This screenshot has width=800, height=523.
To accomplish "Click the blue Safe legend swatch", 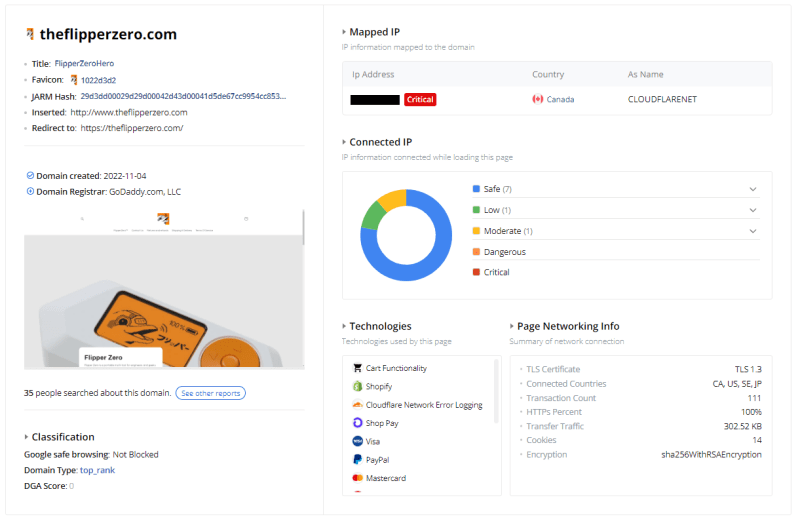I will pos(477,189).
